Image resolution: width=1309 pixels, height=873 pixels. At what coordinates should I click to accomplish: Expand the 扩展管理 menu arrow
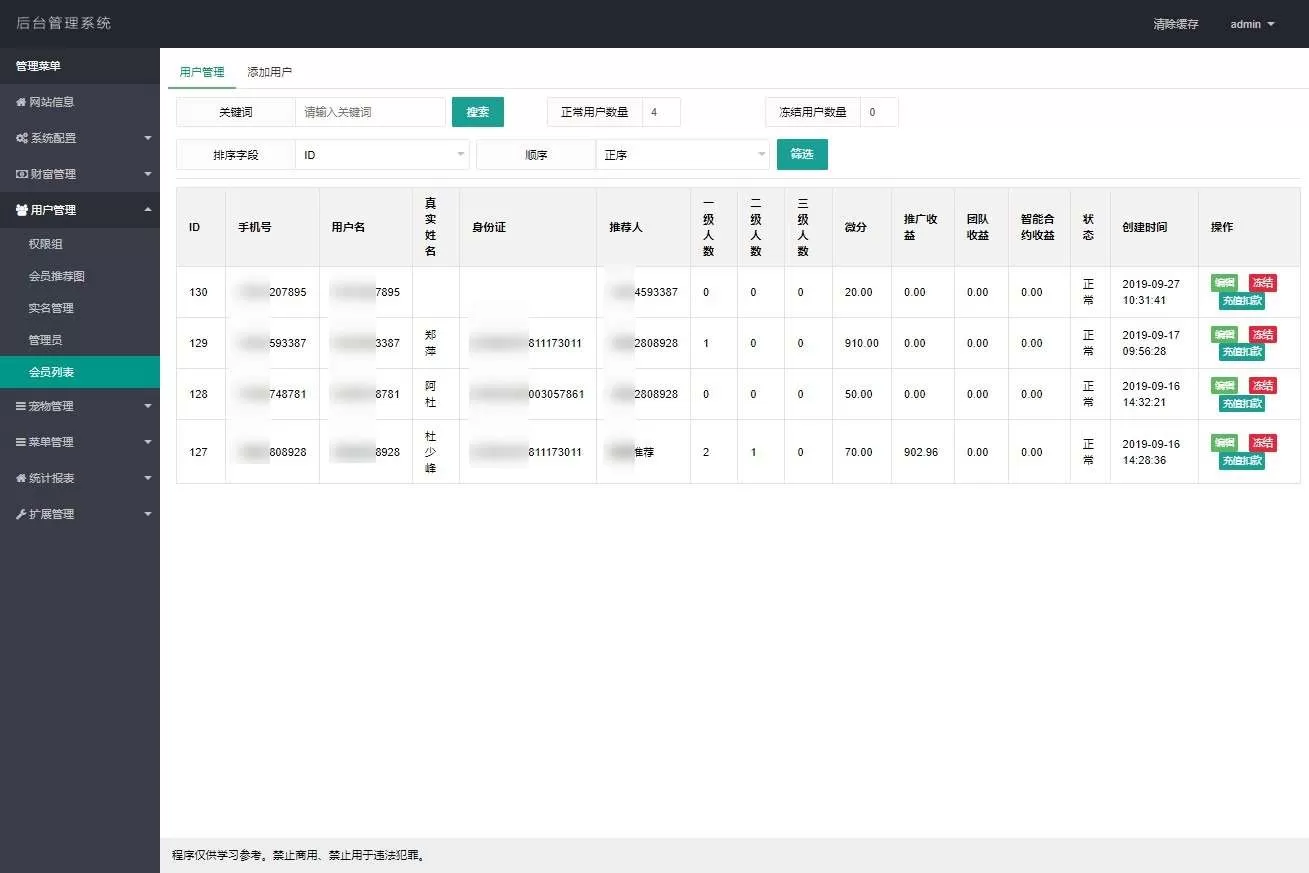(x=148, y=514)
